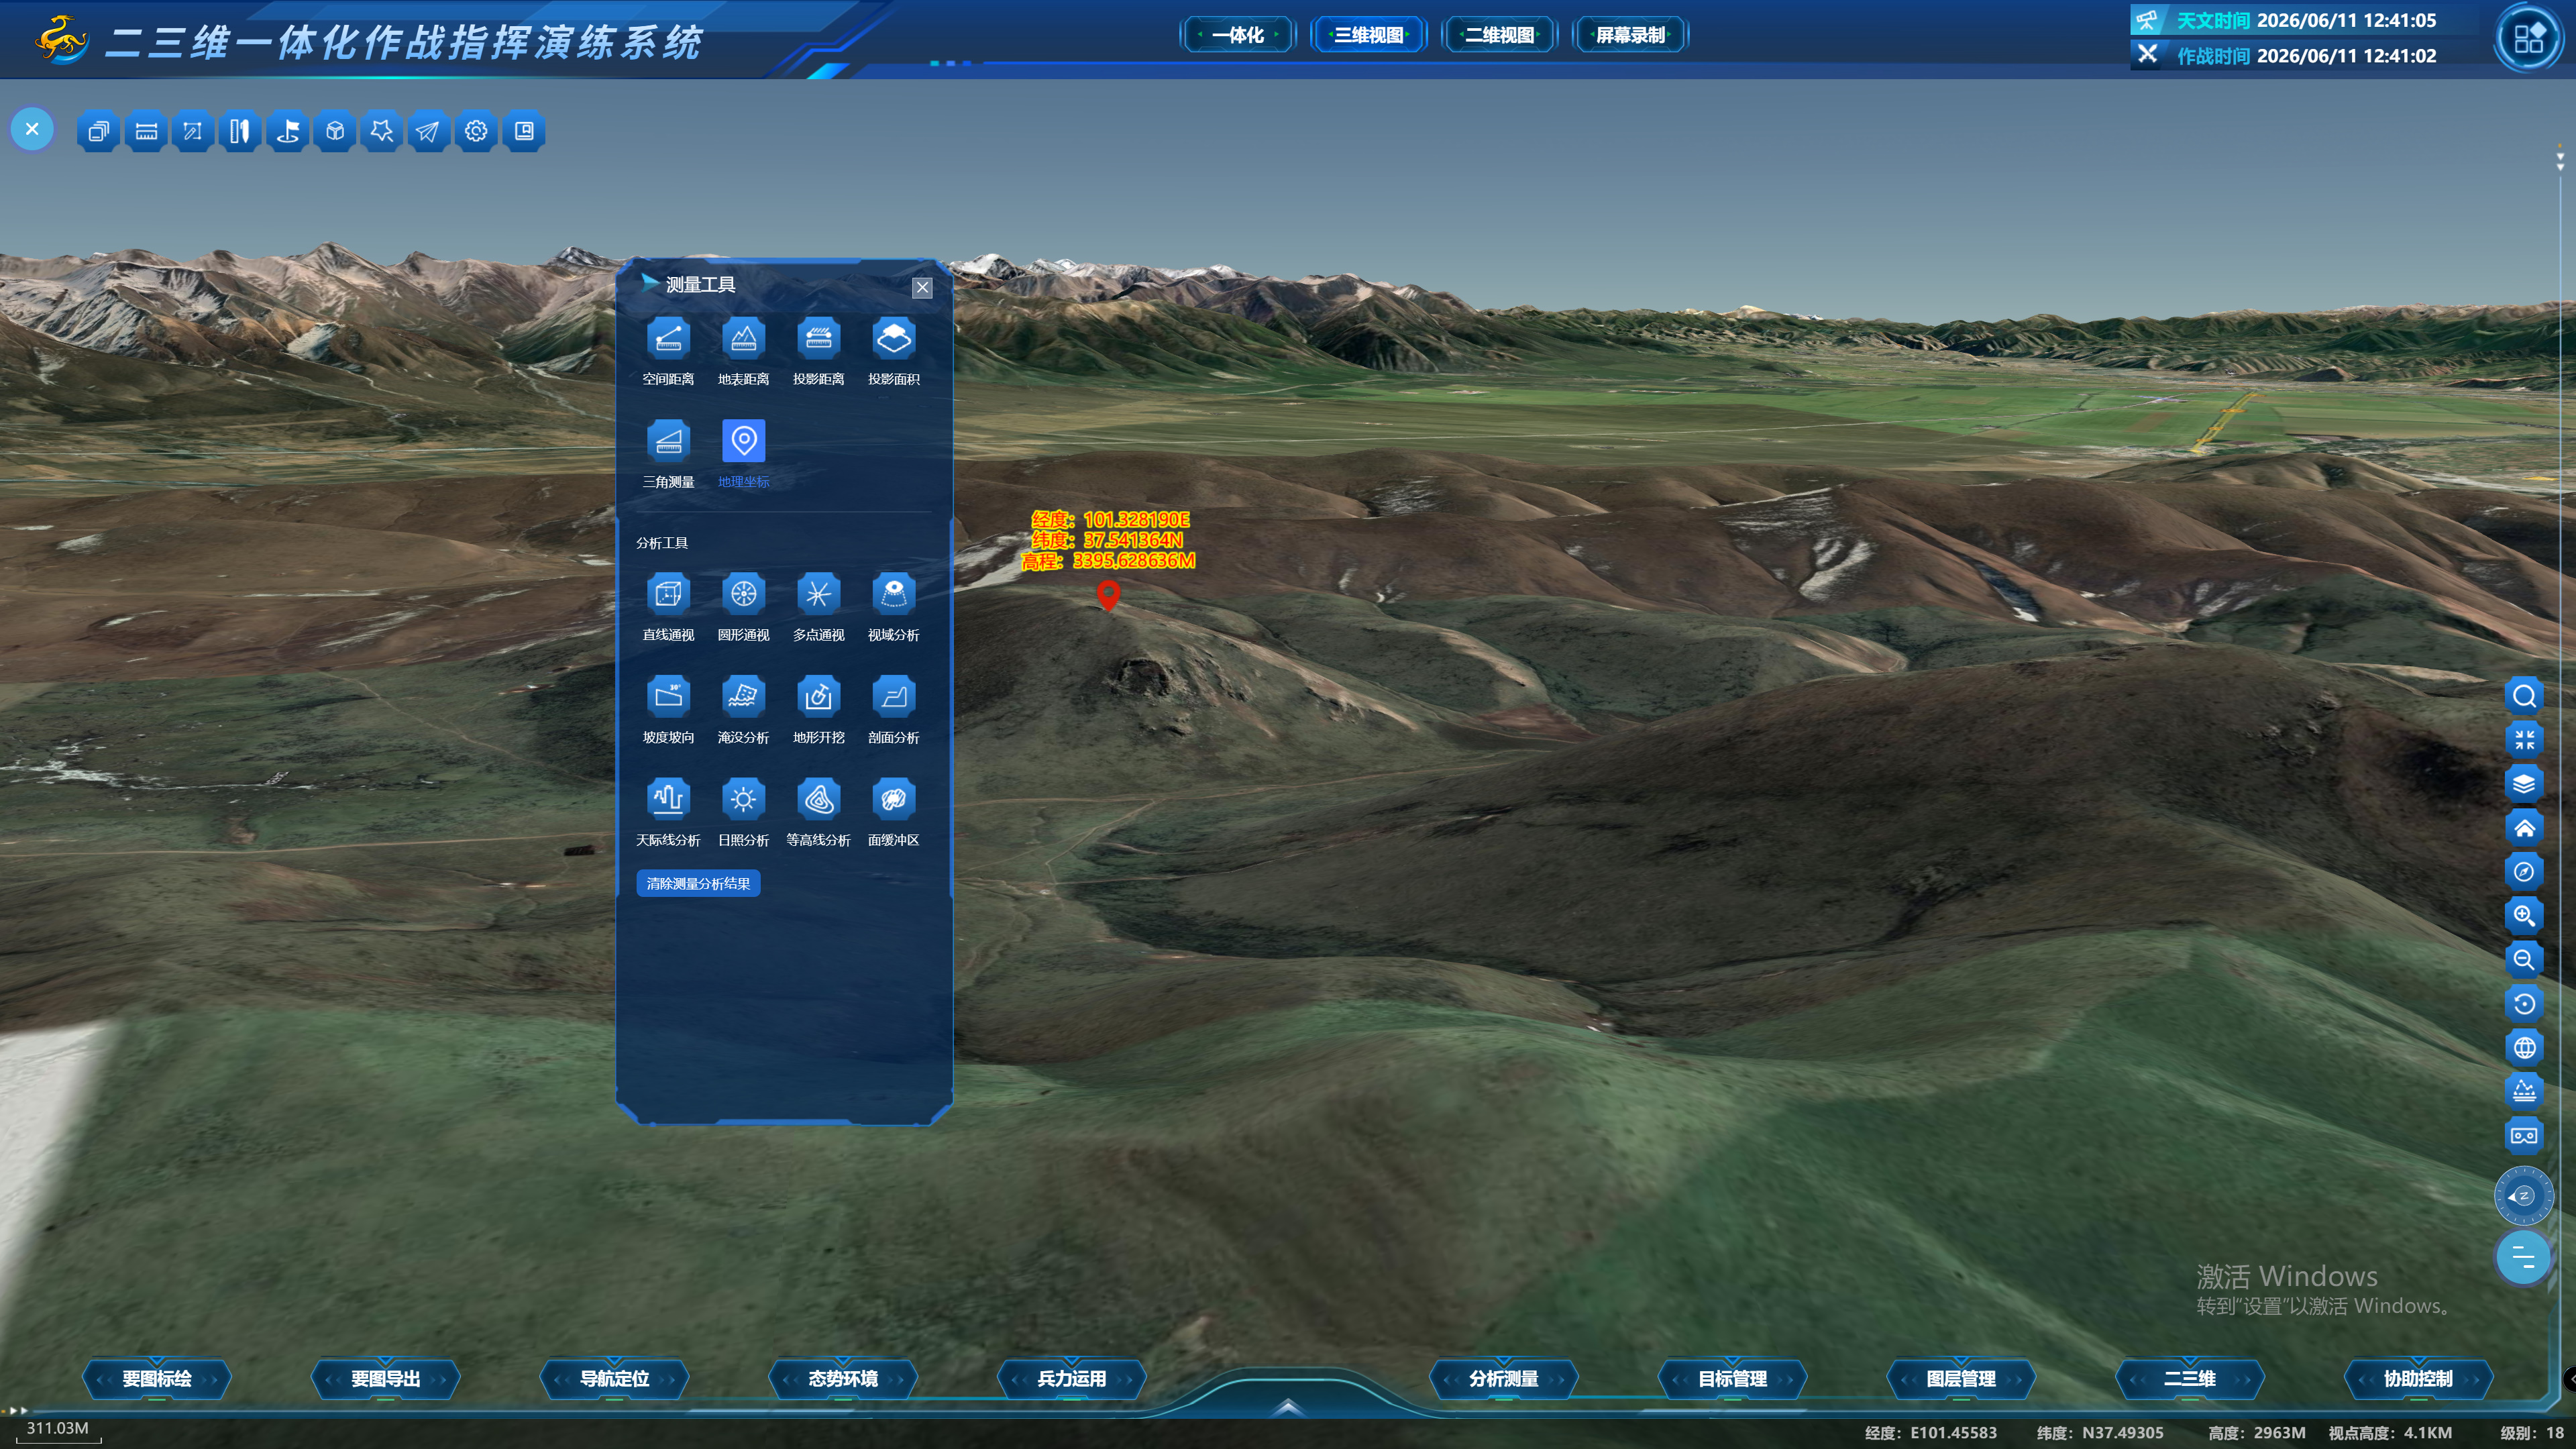Click the red location pin on terrain
This screenshot has width=2576, height=1449.
coord(1108,595)
